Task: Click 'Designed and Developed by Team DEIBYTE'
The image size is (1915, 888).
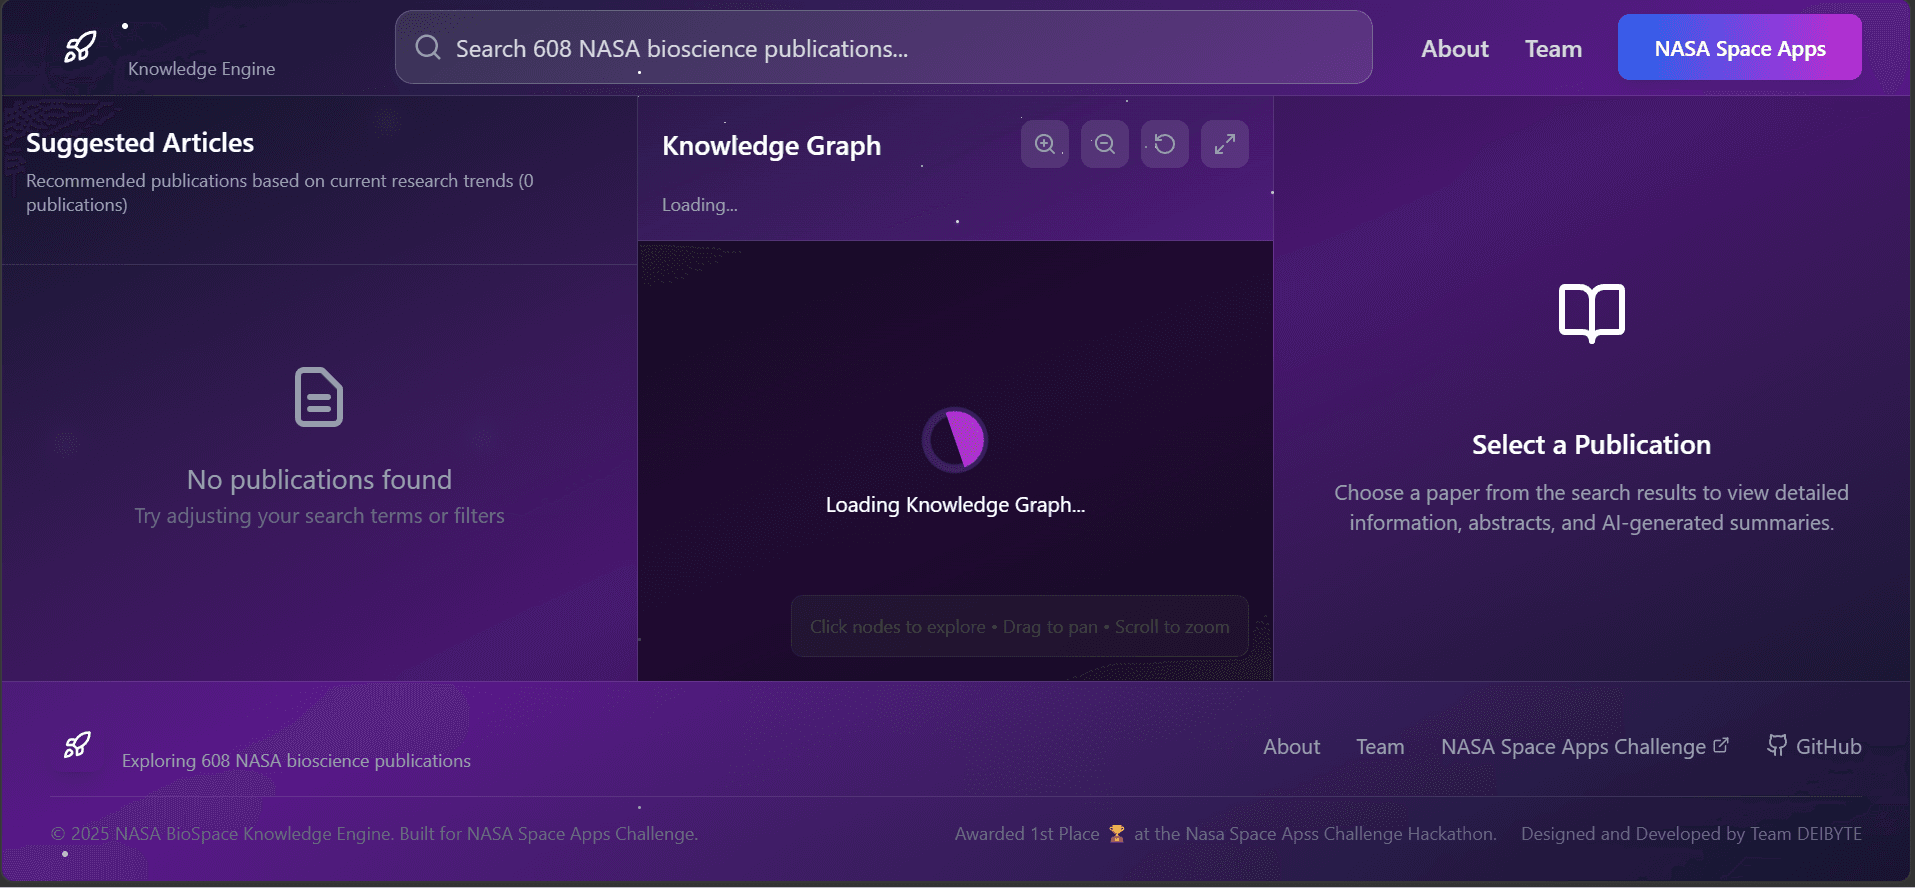Action: coord(1691,834)
